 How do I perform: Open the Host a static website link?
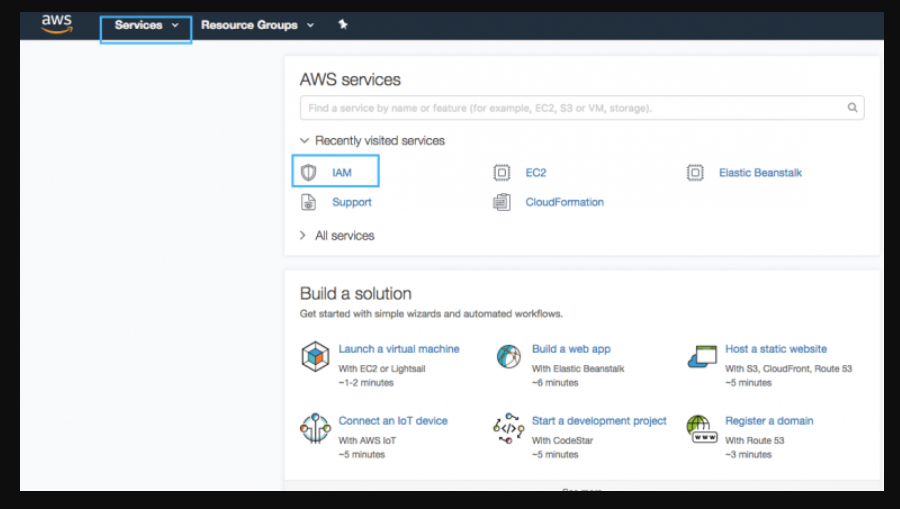776,349
